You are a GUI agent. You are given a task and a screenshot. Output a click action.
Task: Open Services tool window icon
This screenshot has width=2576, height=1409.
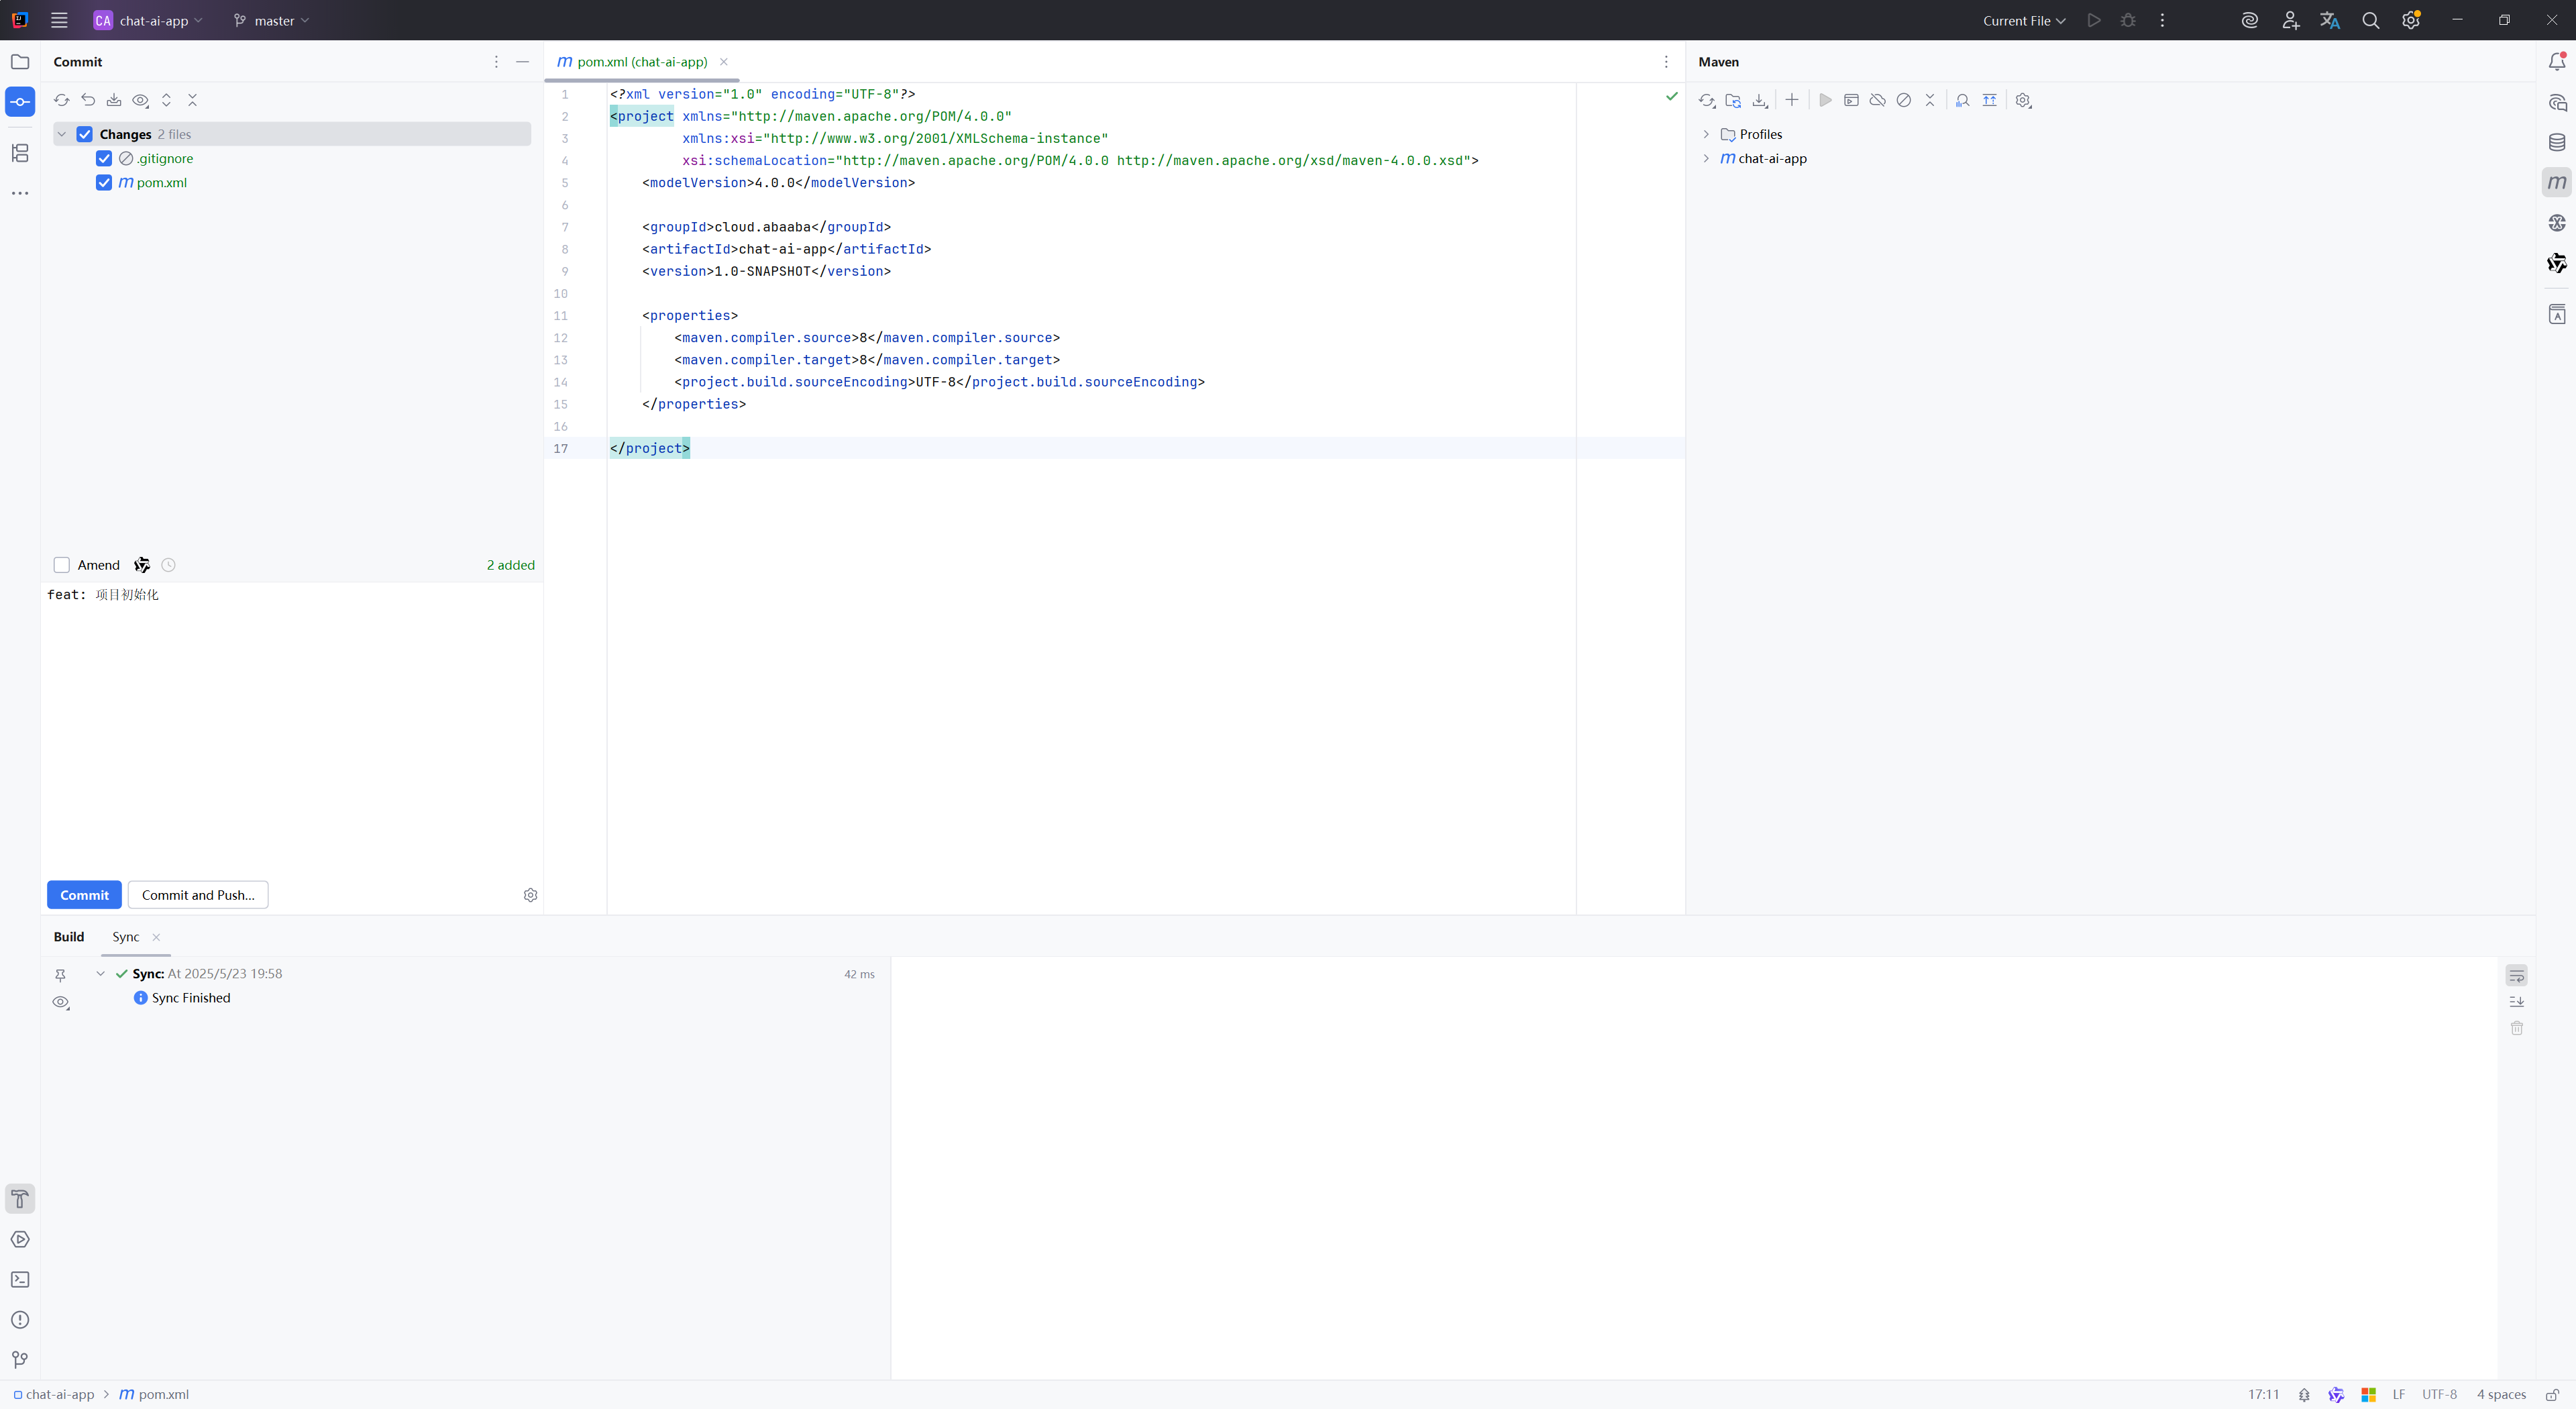(20, 1240)
